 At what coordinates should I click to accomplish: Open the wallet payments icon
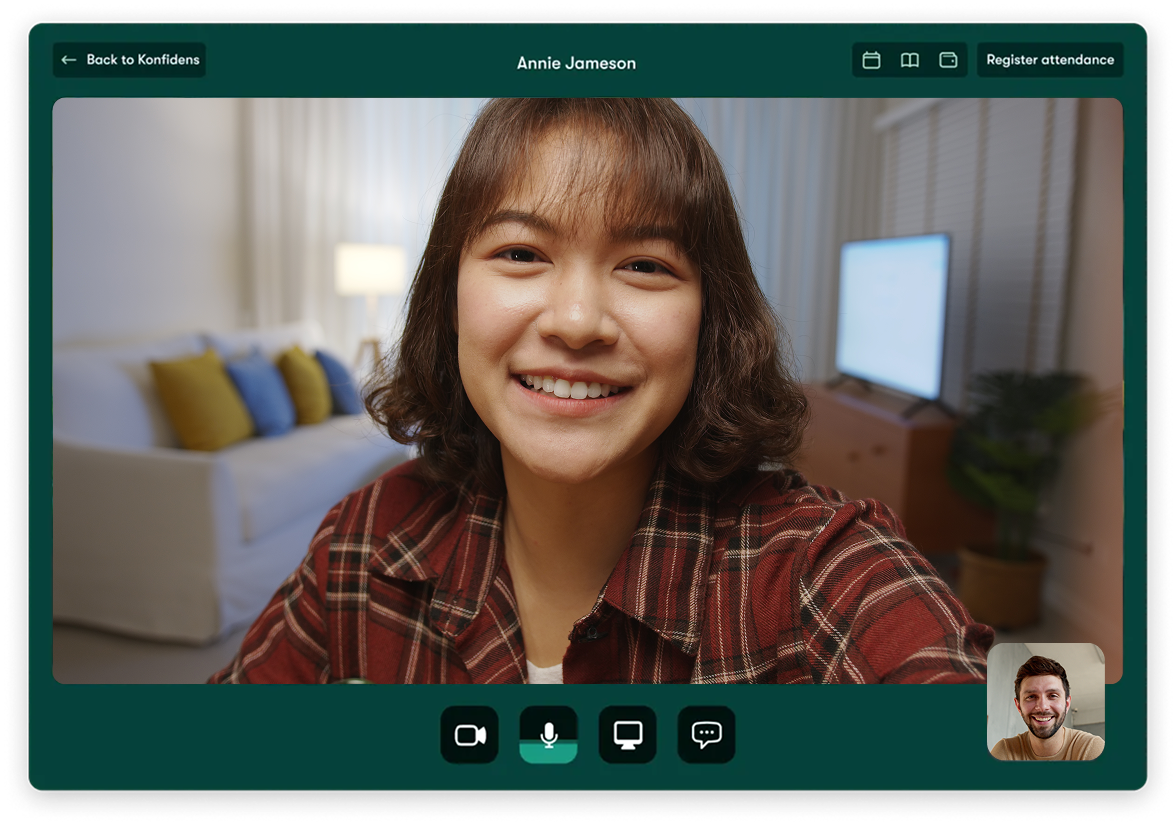click(x=948, y=60)
